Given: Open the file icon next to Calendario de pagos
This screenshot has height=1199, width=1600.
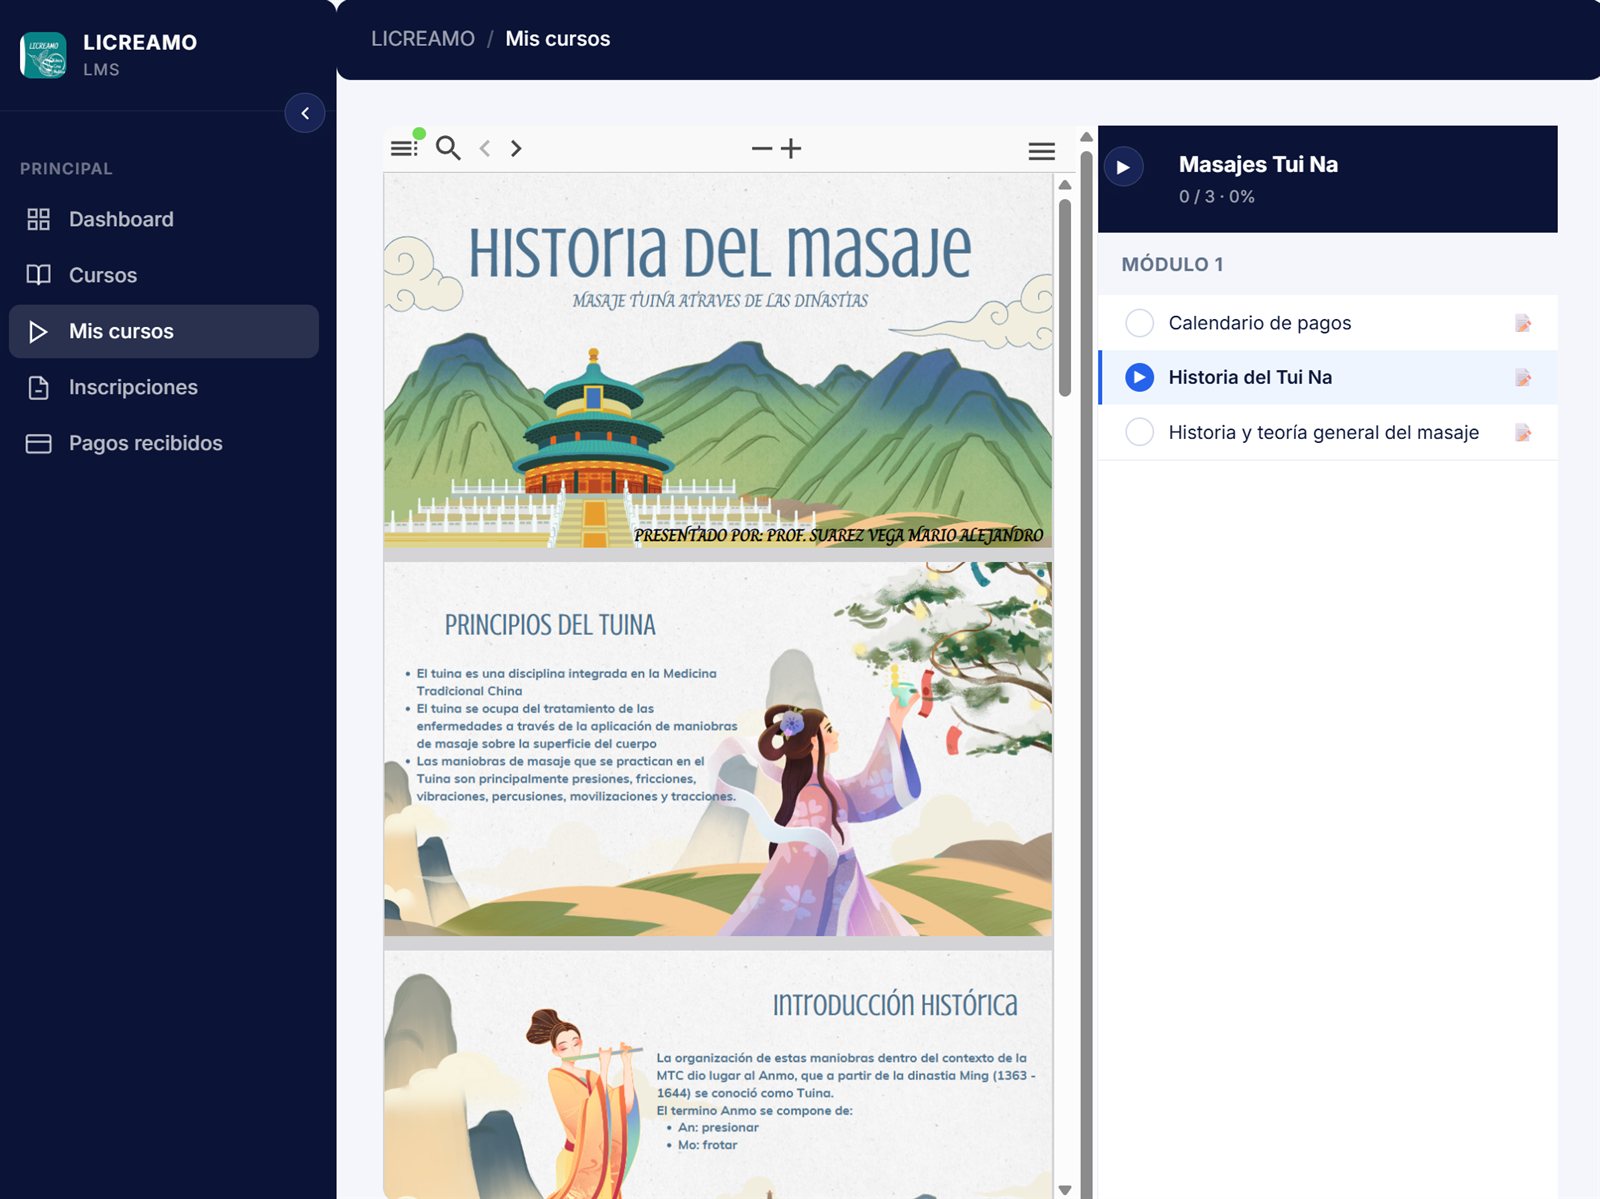Looking at the screenshot, I should point(1523,323).
